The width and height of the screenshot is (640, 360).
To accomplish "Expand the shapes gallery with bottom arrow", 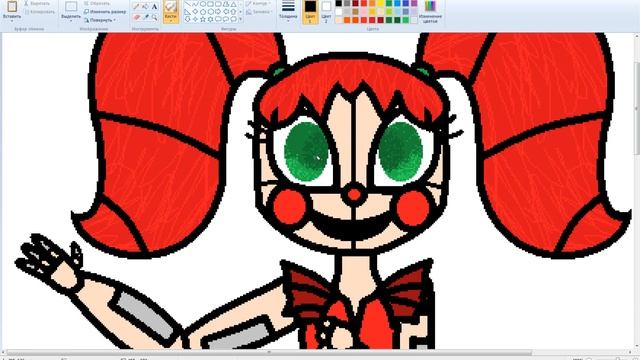I will click(x=240, y=19).
